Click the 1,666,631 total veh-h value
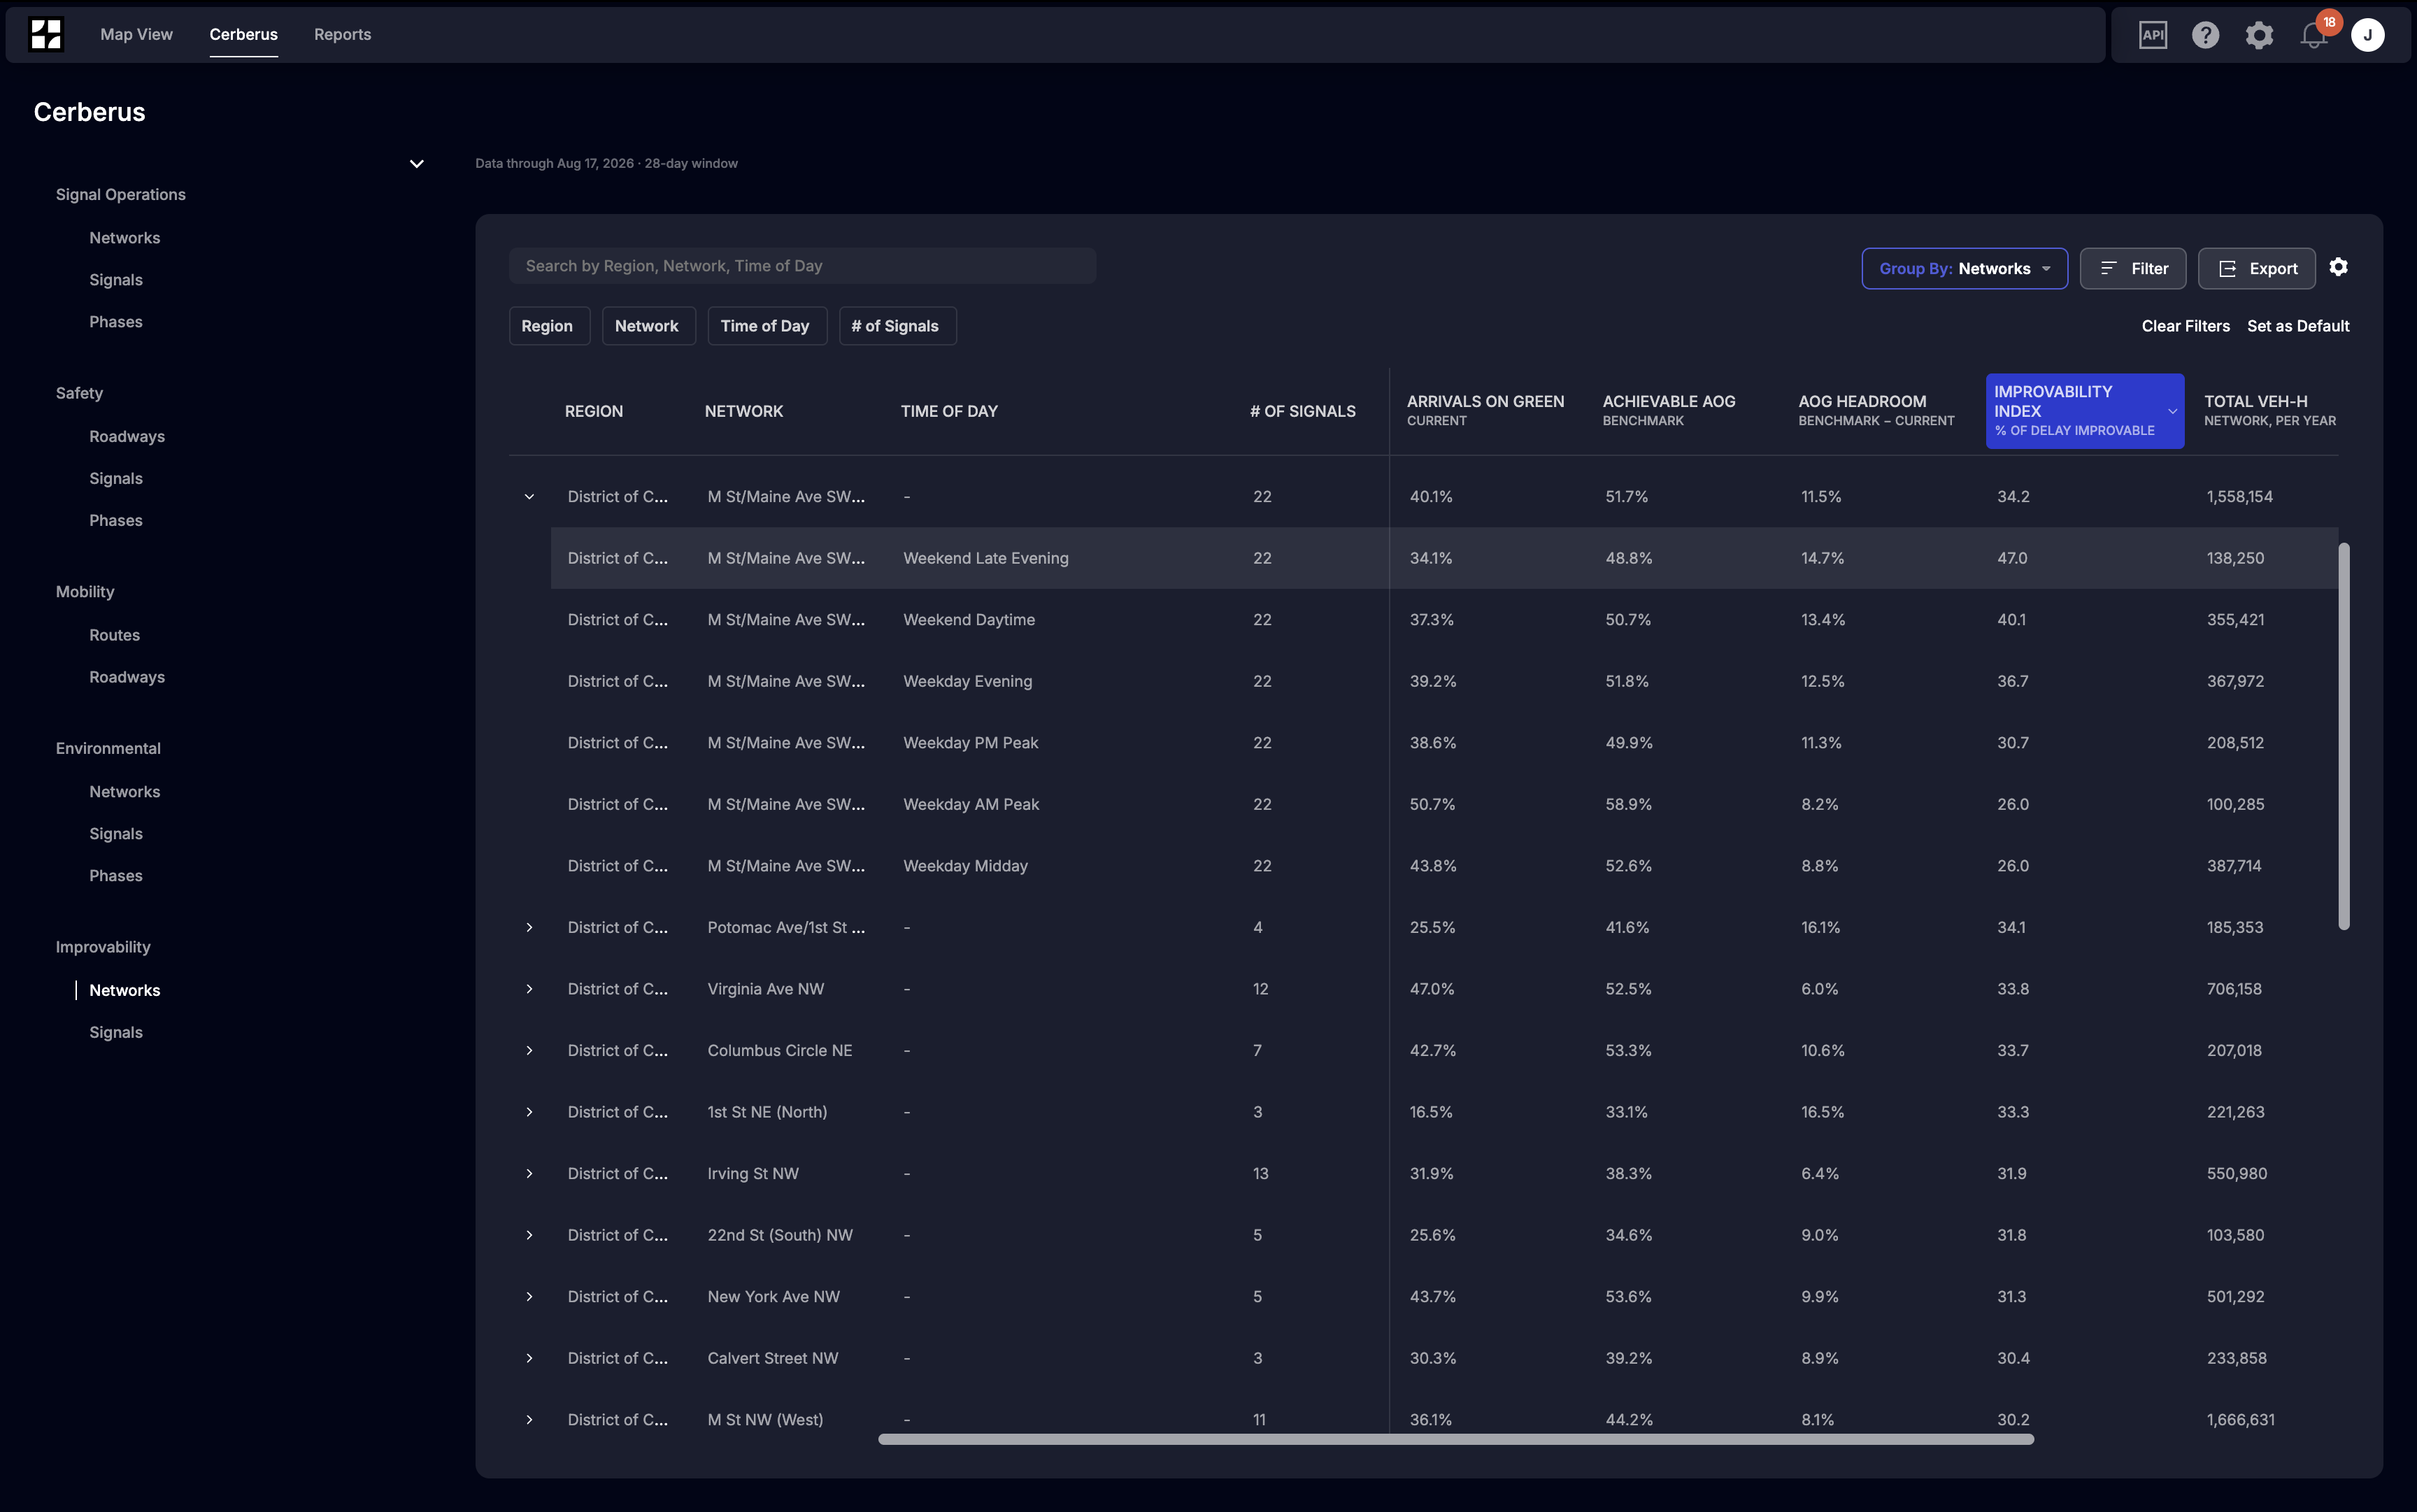 click(x=2240, y=1420)
